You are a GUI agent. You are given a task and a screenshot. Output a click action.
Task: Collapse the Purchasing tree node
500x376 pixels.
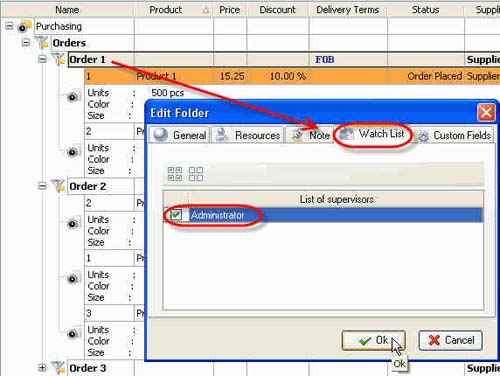click(x=9, y=25)
